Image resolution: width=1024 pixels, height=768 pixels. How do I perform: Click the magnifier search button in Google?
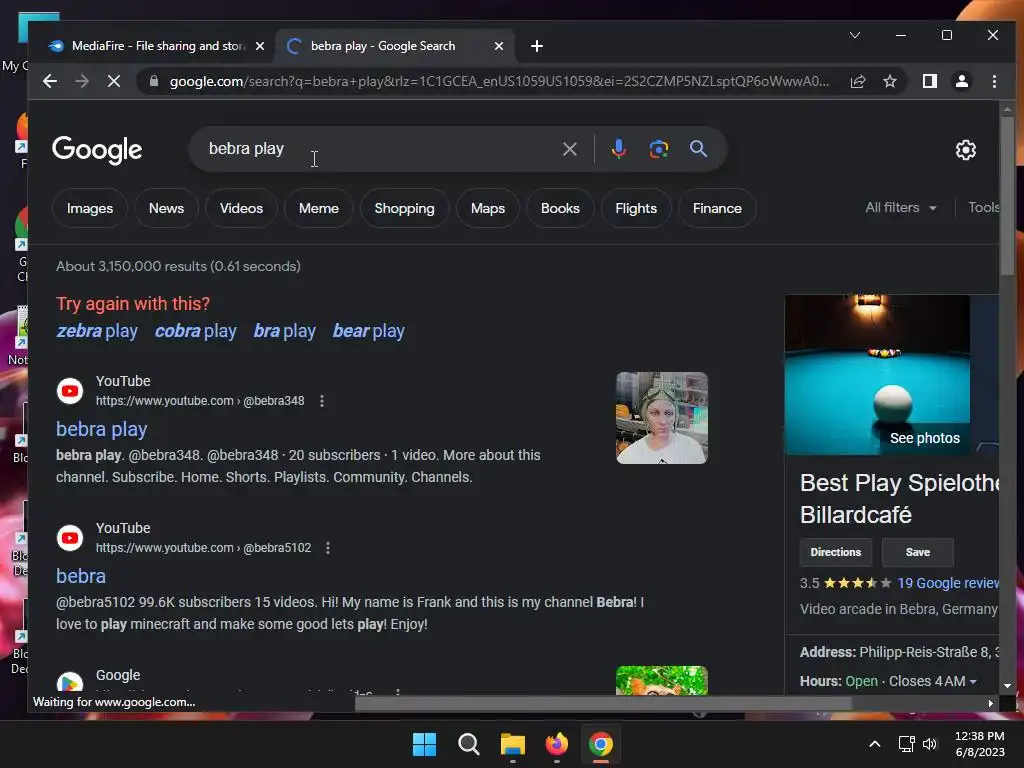click(698, 149)
